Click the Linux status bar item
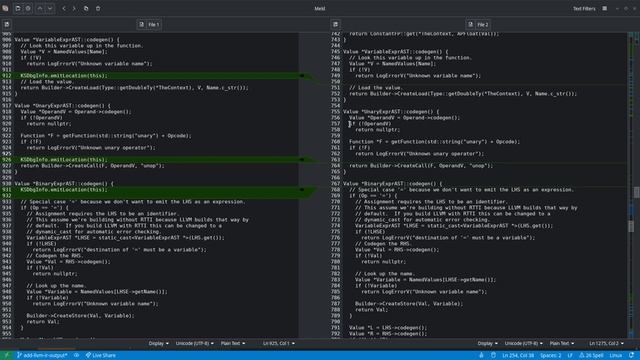The height and width of the screenshot is (360, 640). click(x=616, y=355)
